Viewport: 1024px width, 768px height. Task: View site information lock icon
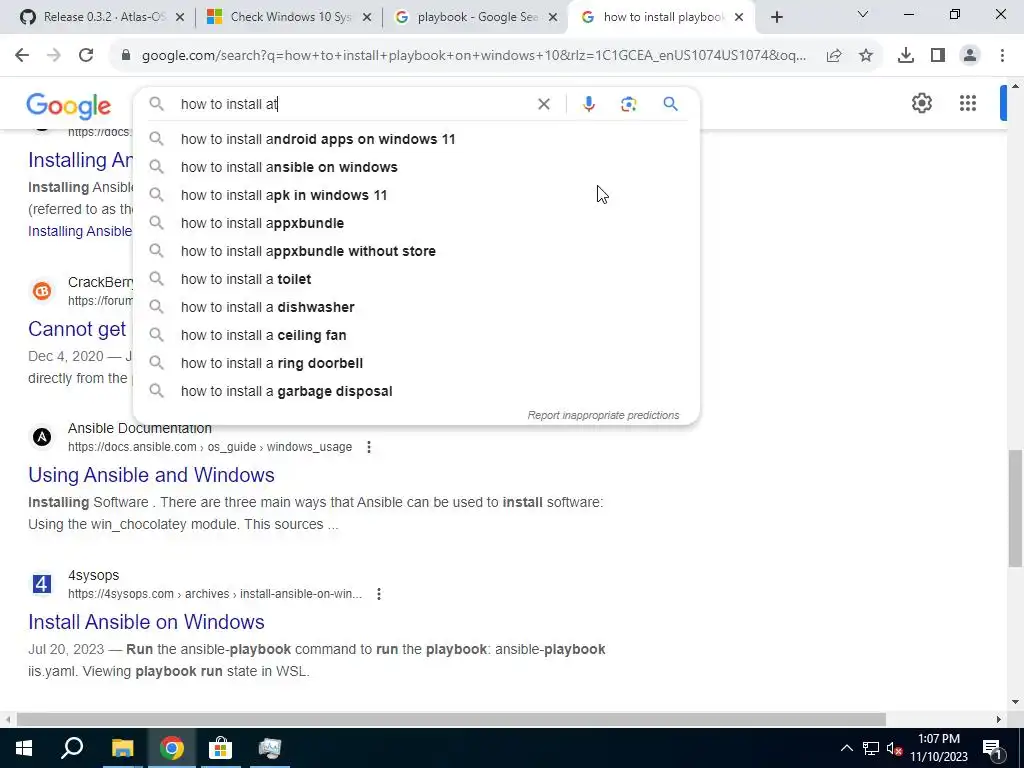(126, 56)
